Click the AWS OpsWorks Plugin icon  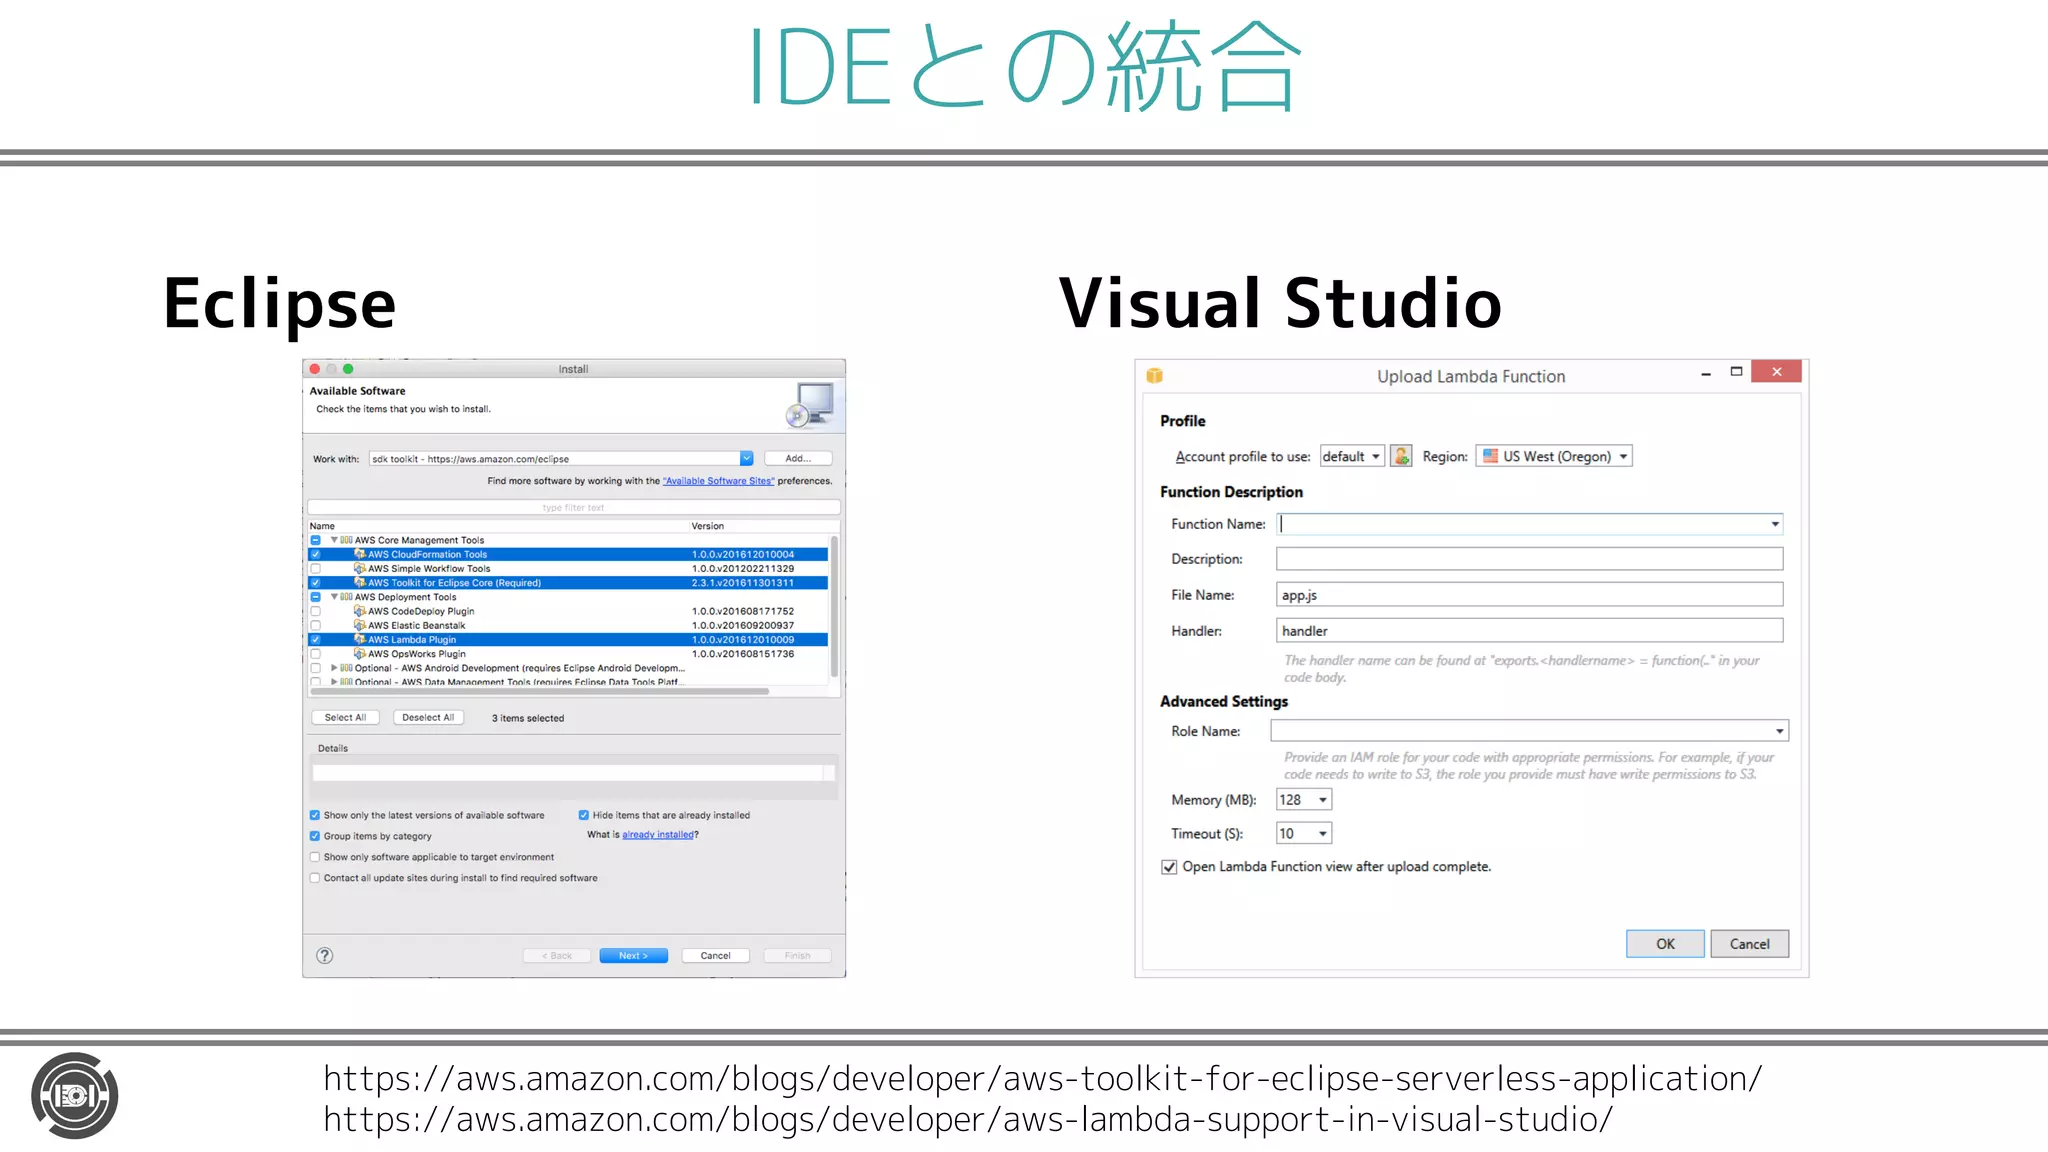[x=359, y=653]
